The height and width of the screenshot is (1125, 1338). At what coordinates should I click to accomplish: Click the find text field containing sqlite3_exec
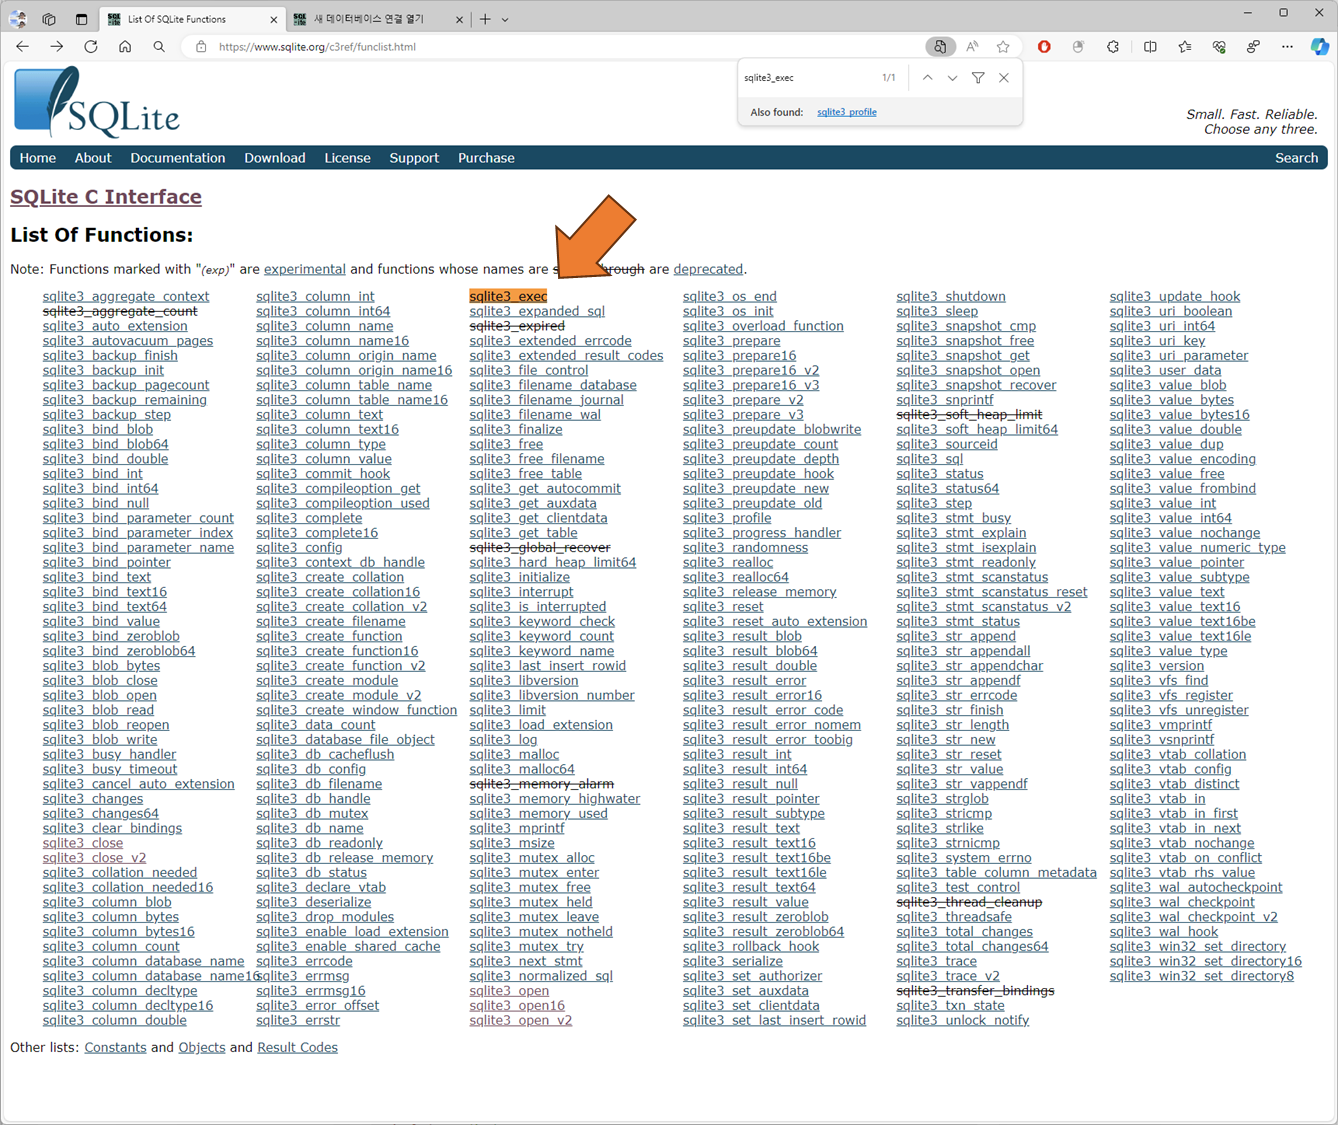pyautogui.click(x=806, y=78)
